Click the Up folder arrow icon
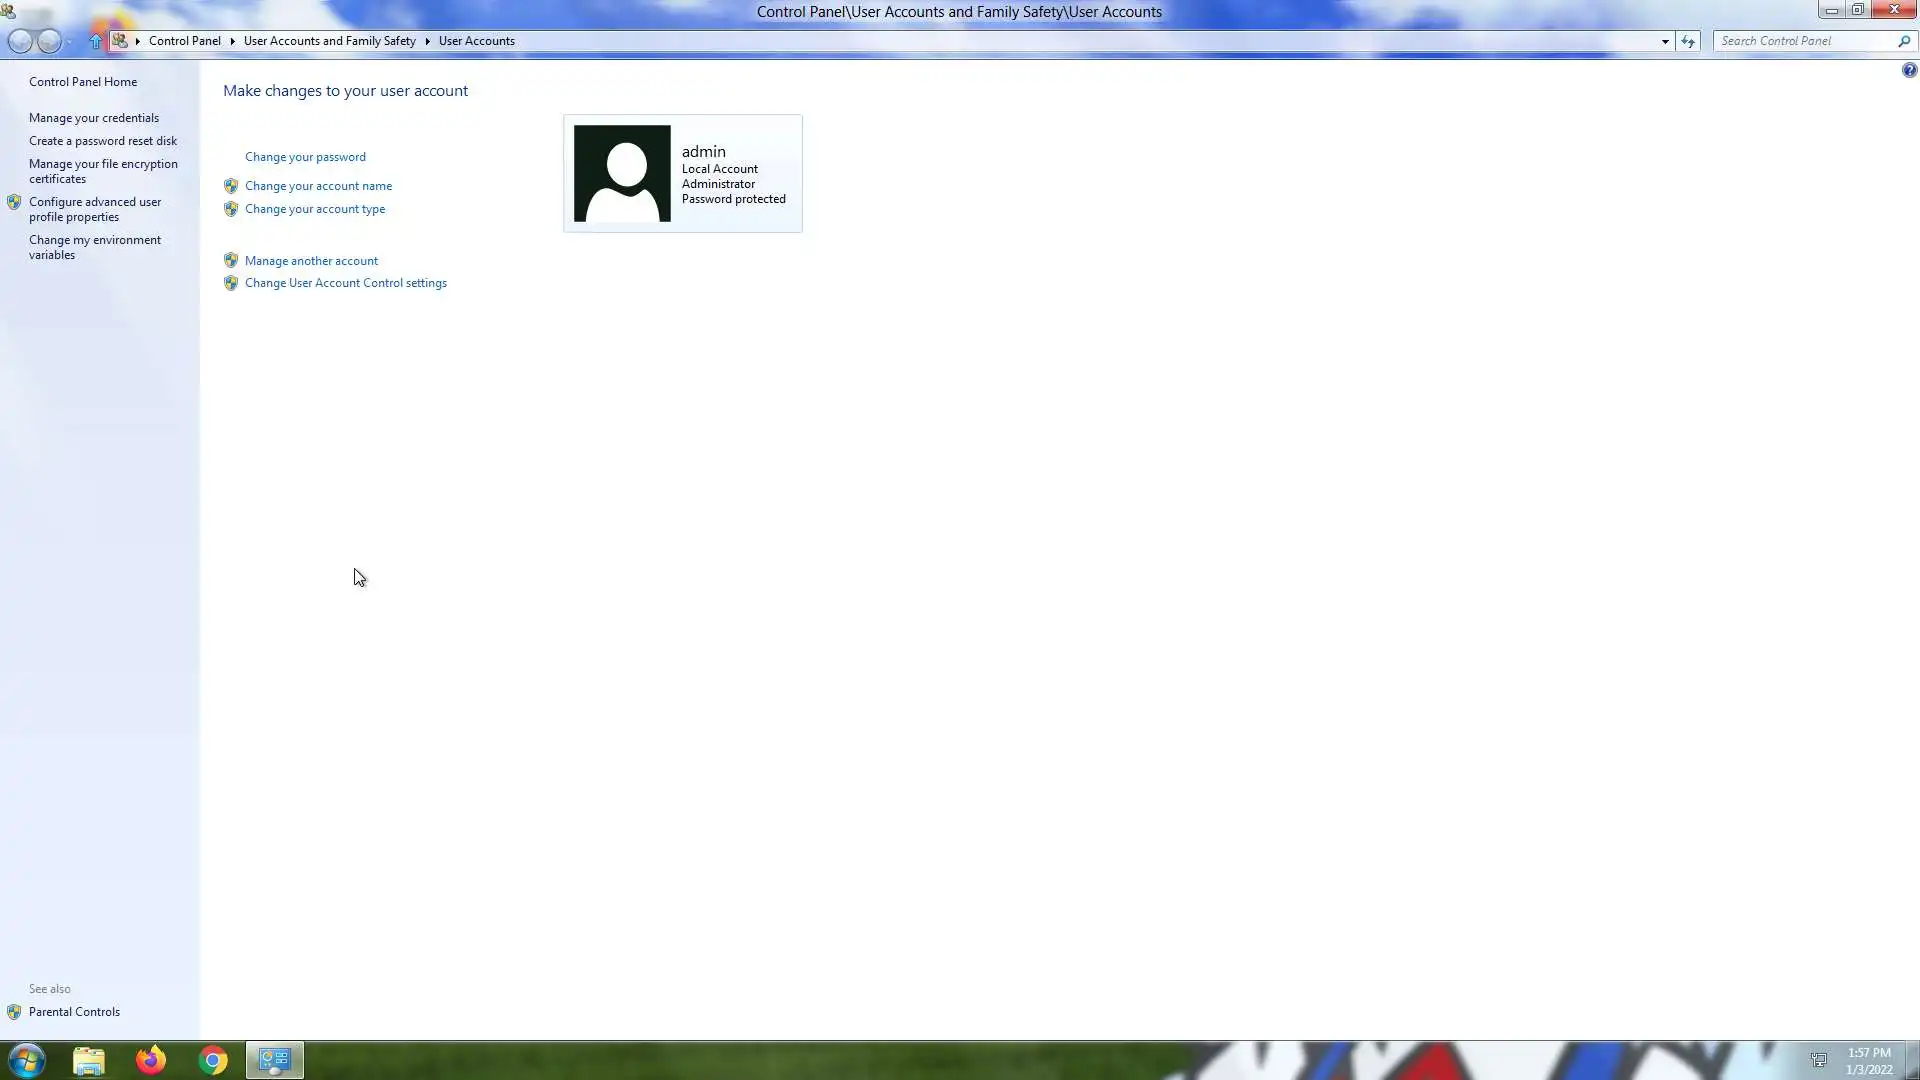 pyautogui.click(x=96, y=41)
